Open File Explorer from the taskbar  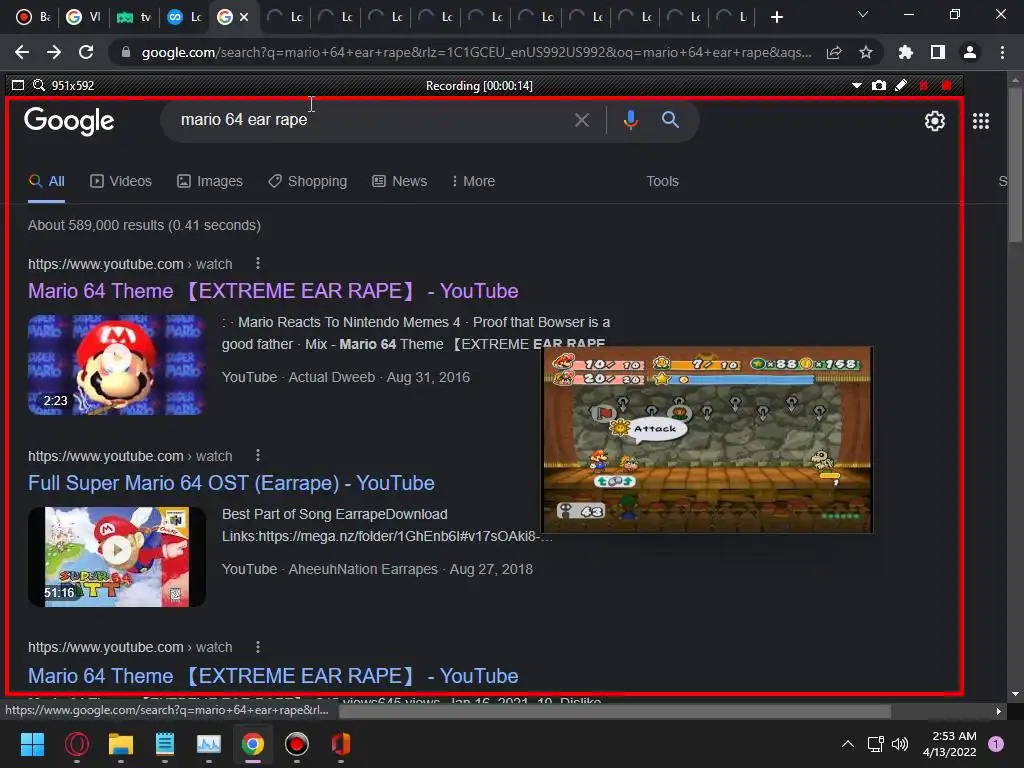[121, 744]
